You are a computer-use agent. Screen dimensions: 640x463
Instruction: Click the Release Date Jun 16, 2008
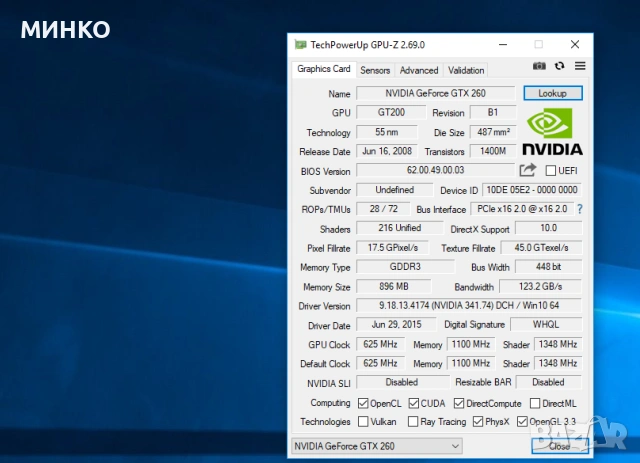tap(387, 151)
